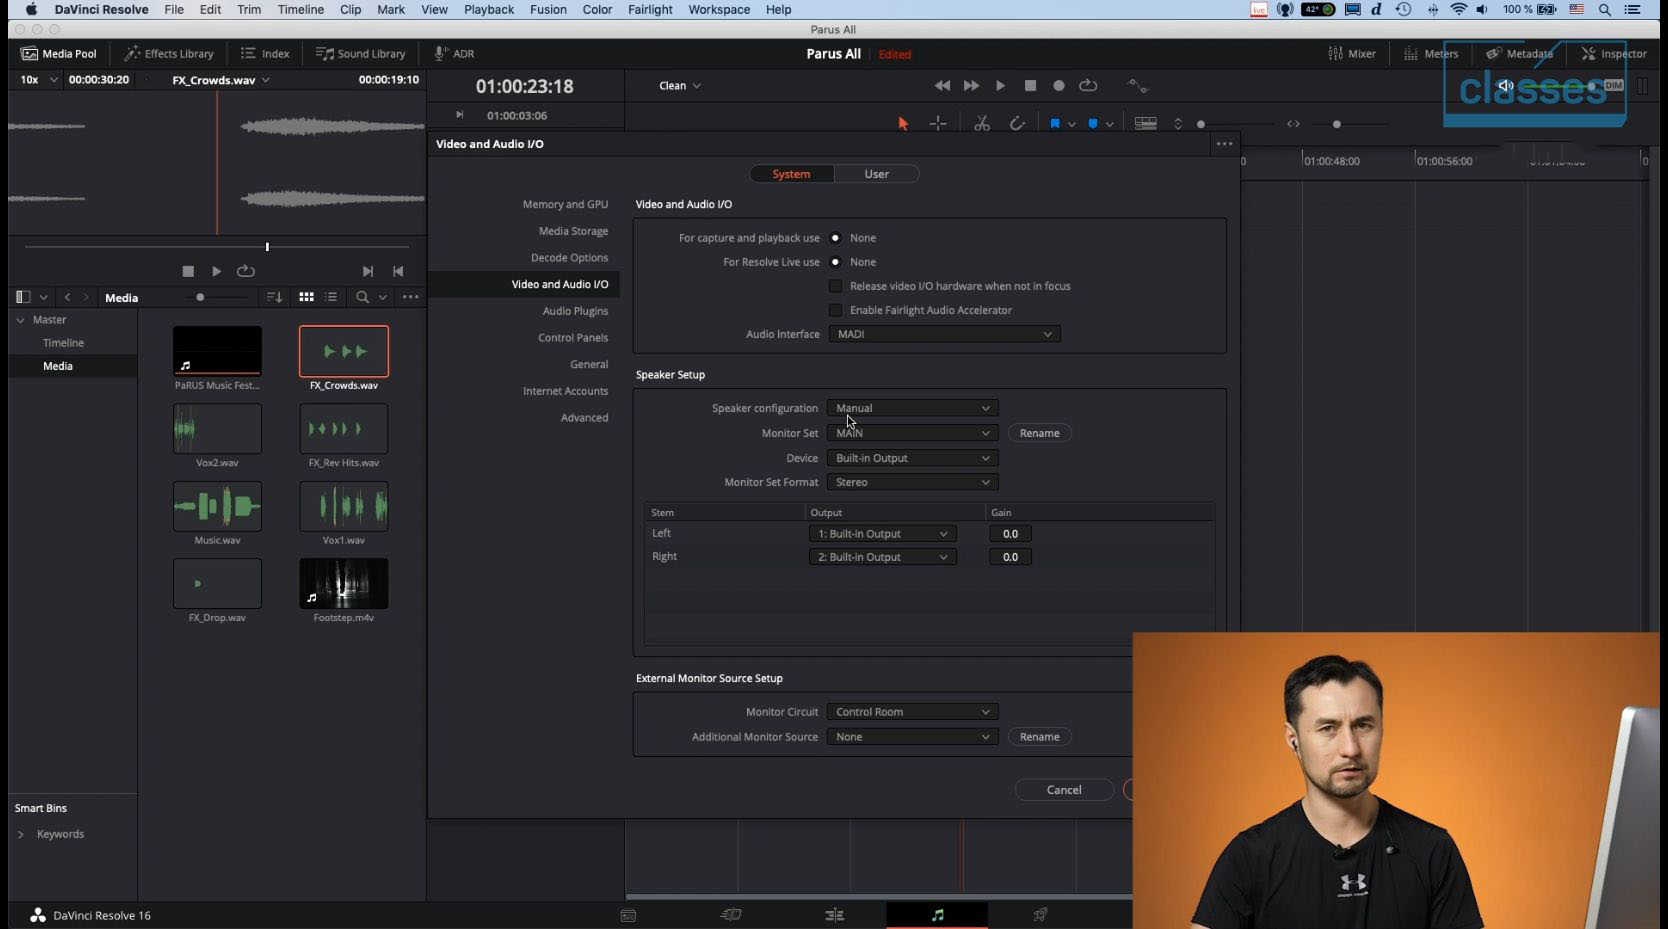Click the record button in transport bar
This screenshot has height=929, width=1668.
[x=1059, y=86]
